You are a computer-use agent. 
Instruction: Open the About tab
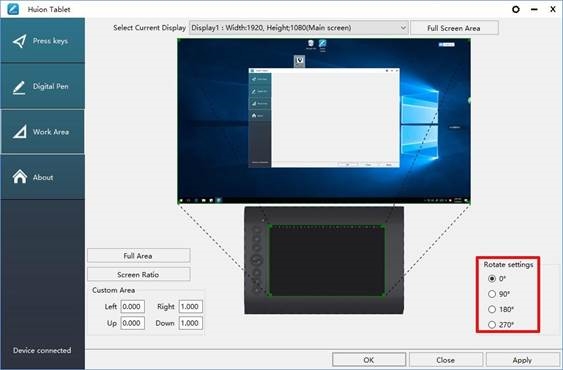click(x=42, y=177)
